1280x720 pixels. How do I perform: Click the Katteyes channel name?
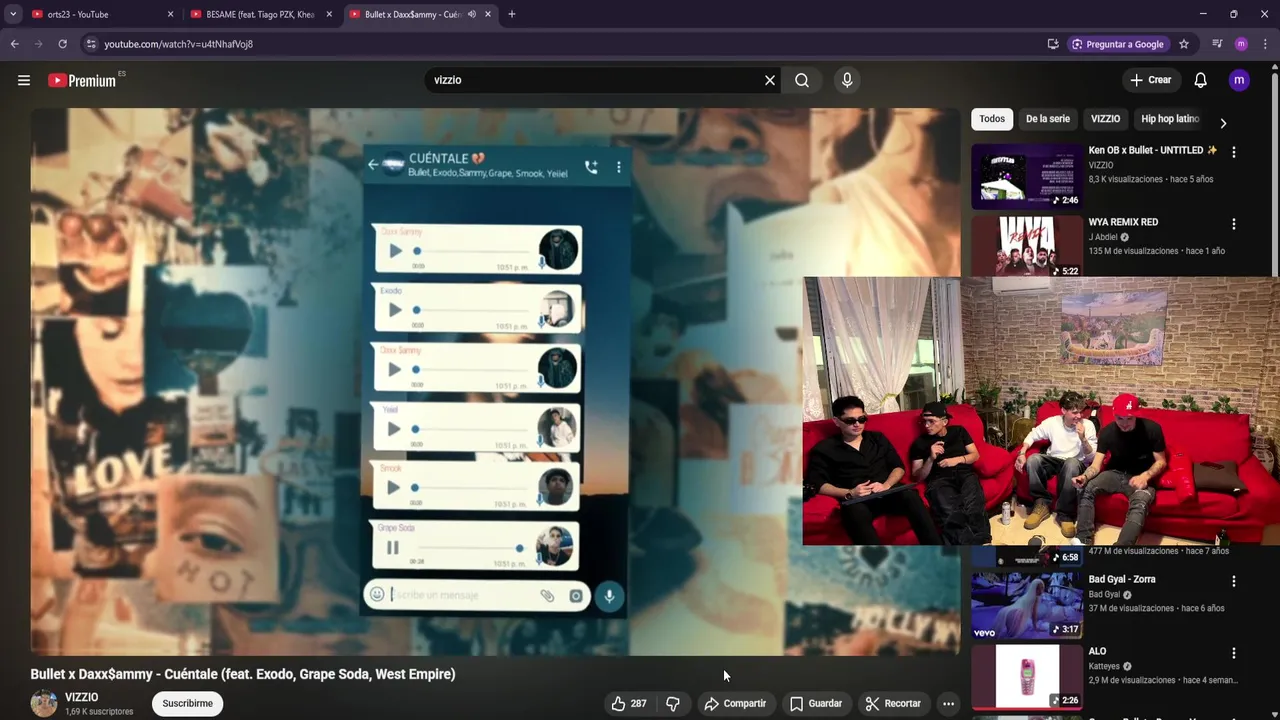(1104, 666)
